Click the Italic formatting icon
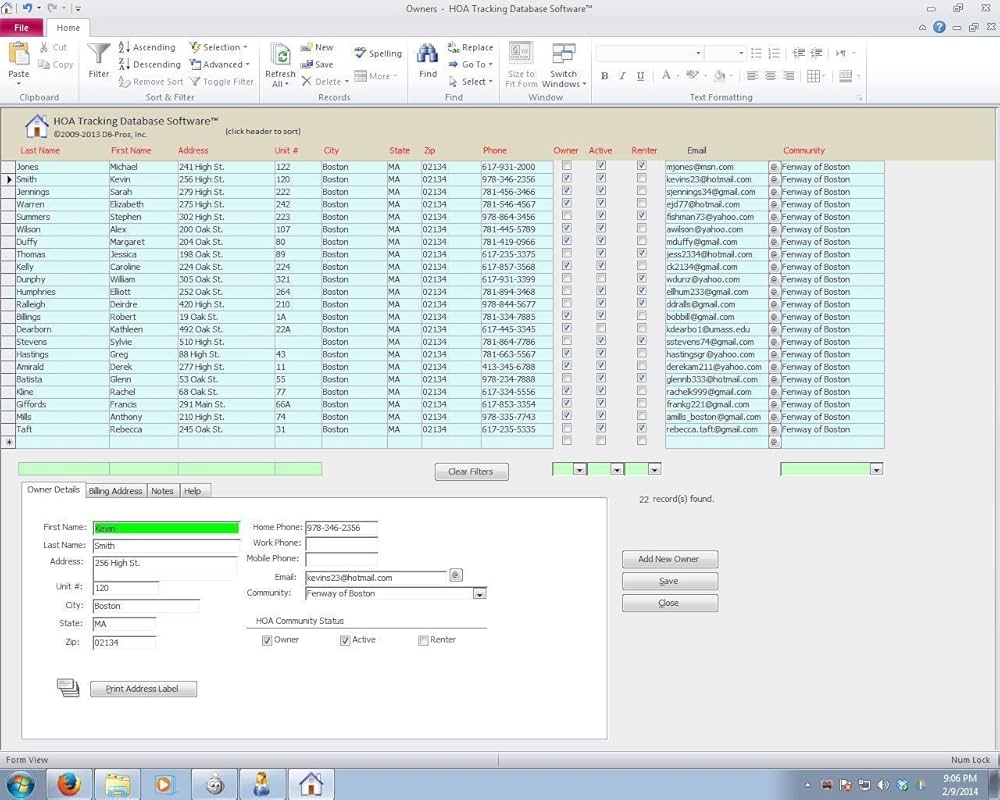Image resolution: width=1000 pixels, height=800 pixels. point(622,76)
